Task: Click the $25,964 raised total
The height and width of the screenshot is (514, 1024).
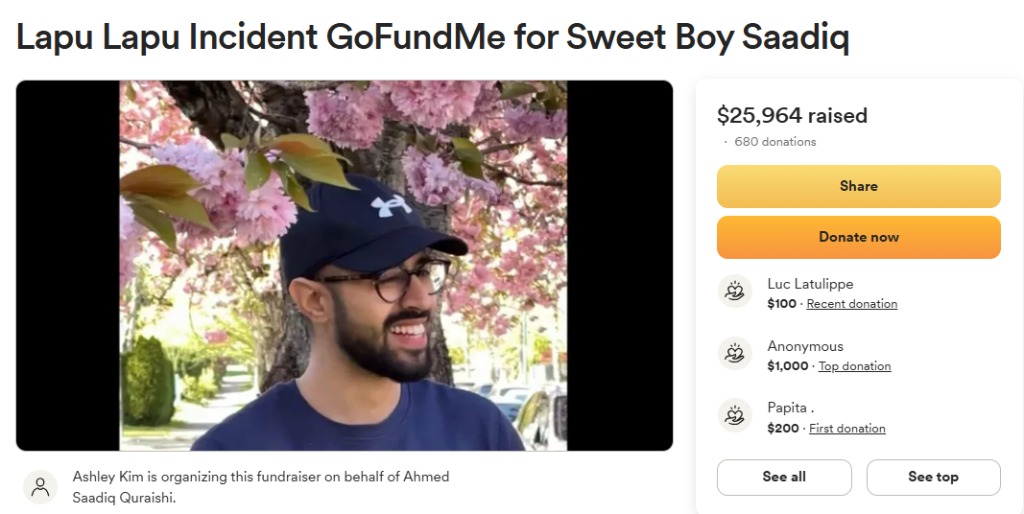Action: (792, 116)
